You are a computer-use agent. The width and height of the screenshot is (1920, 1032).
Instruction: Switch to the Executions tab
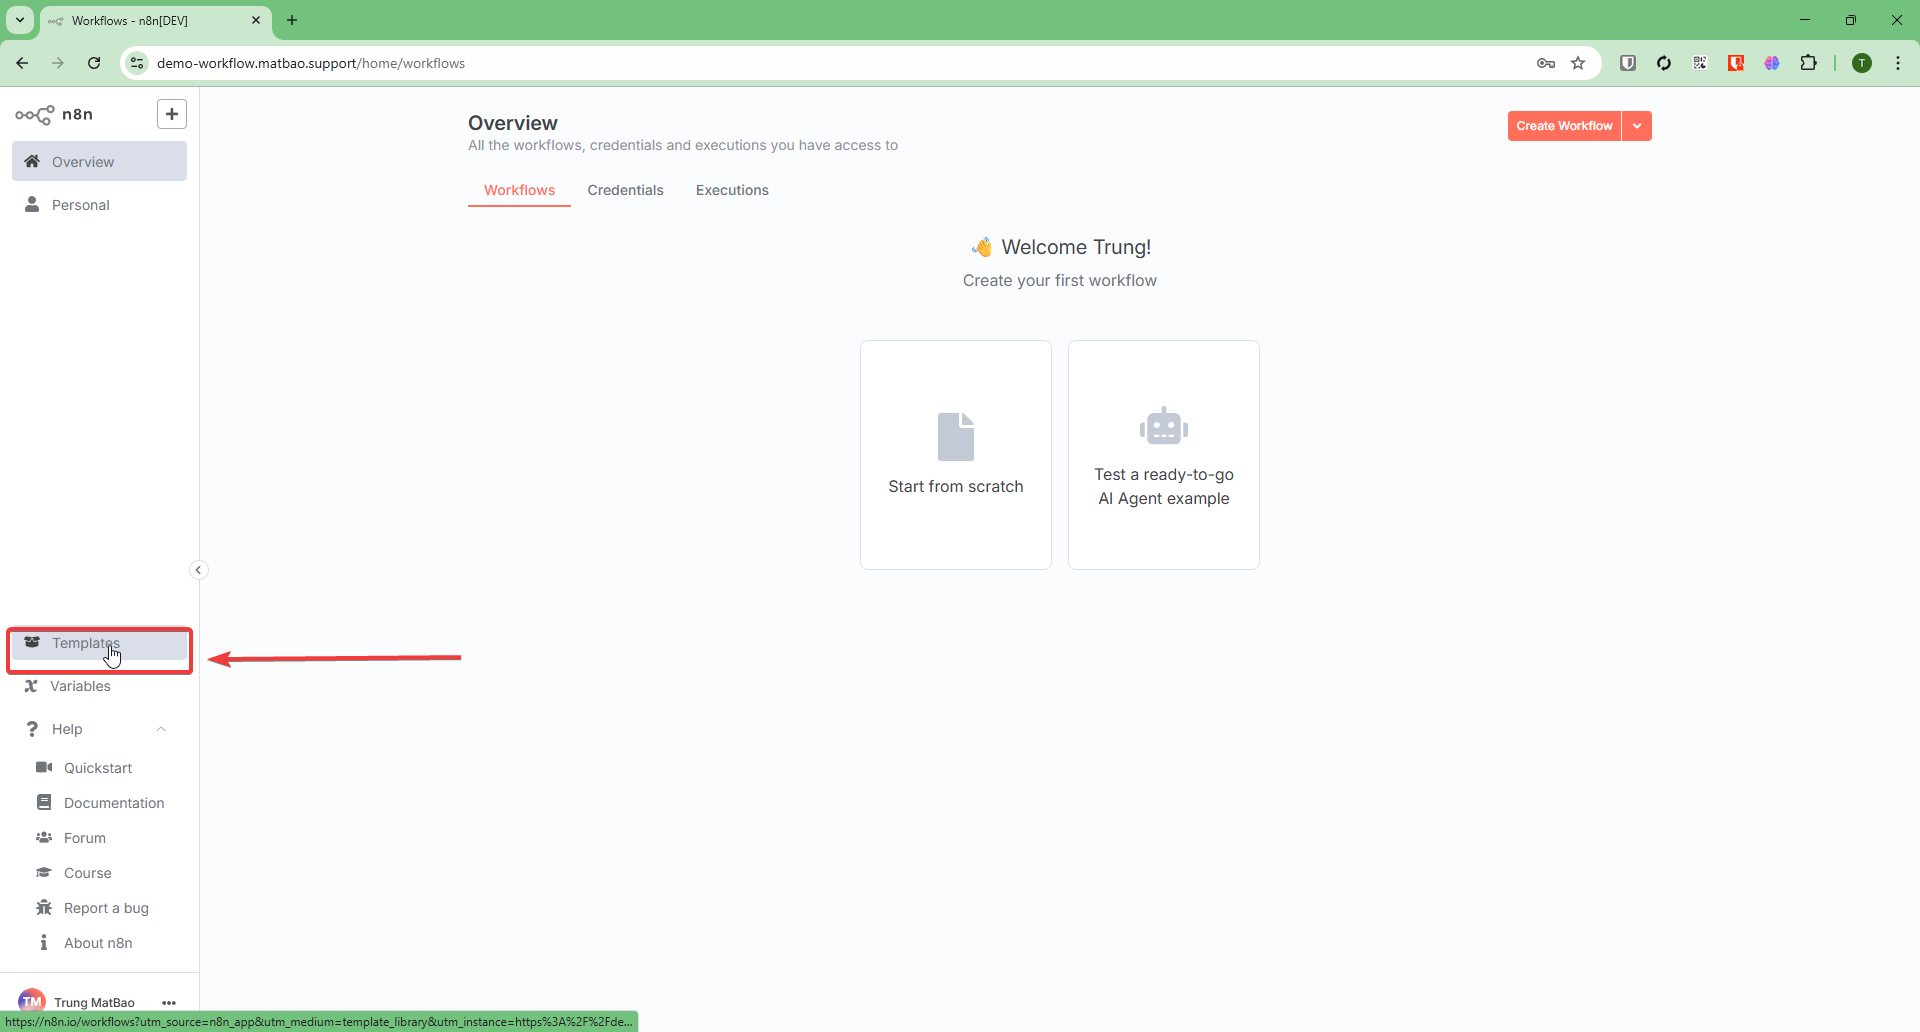(x=732, y=190)
